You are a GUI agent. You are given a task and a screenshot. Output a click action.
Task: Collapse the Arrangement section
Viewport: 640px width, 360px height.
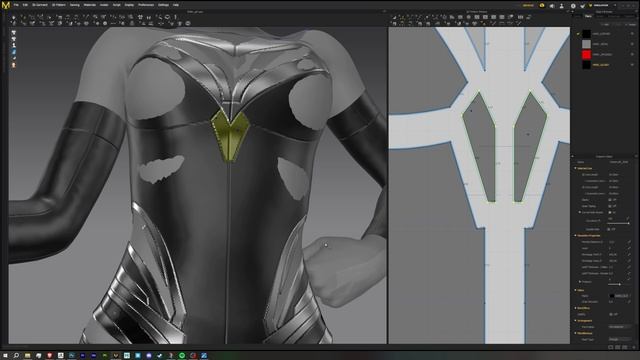576,320
